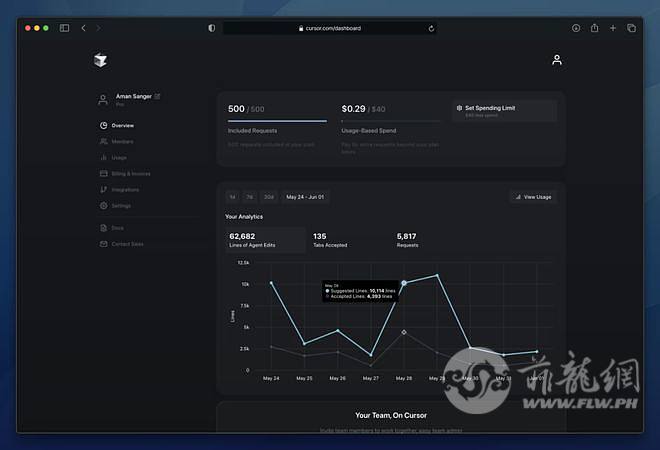This screenshot has height=450, width=660.
Task: Click the May 28 accepted lines diamond marker
Action: (x=404, y=332)
